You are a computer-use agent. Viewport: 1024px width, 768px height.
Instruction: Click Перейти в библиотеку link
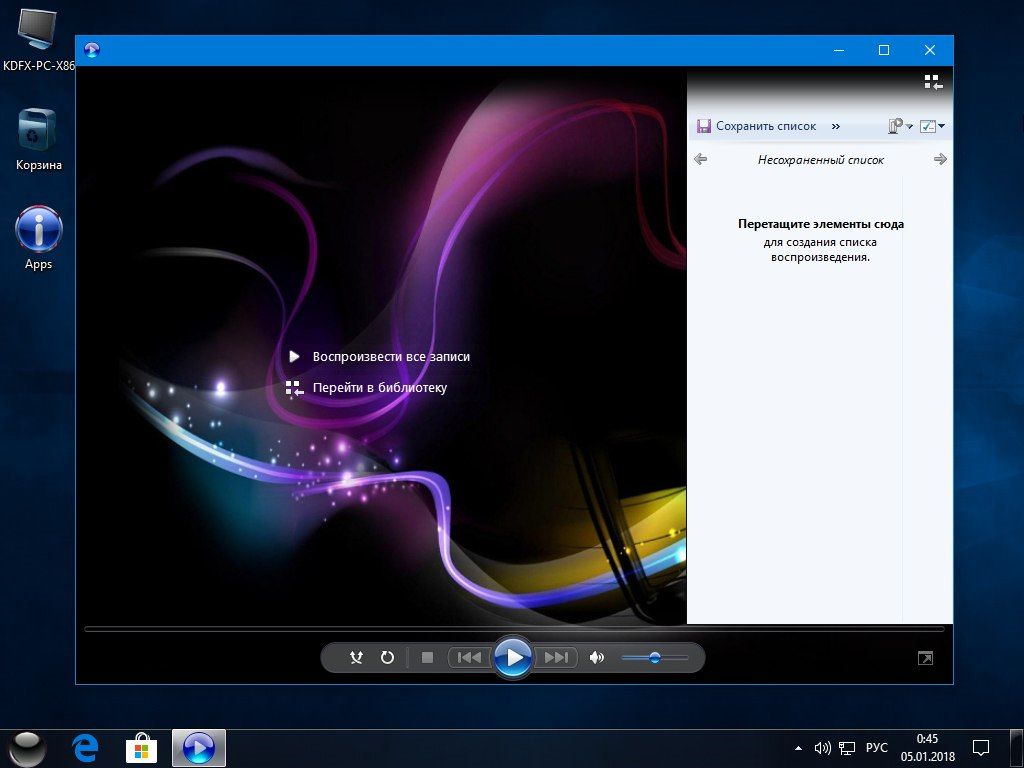(x=379, y=388)
